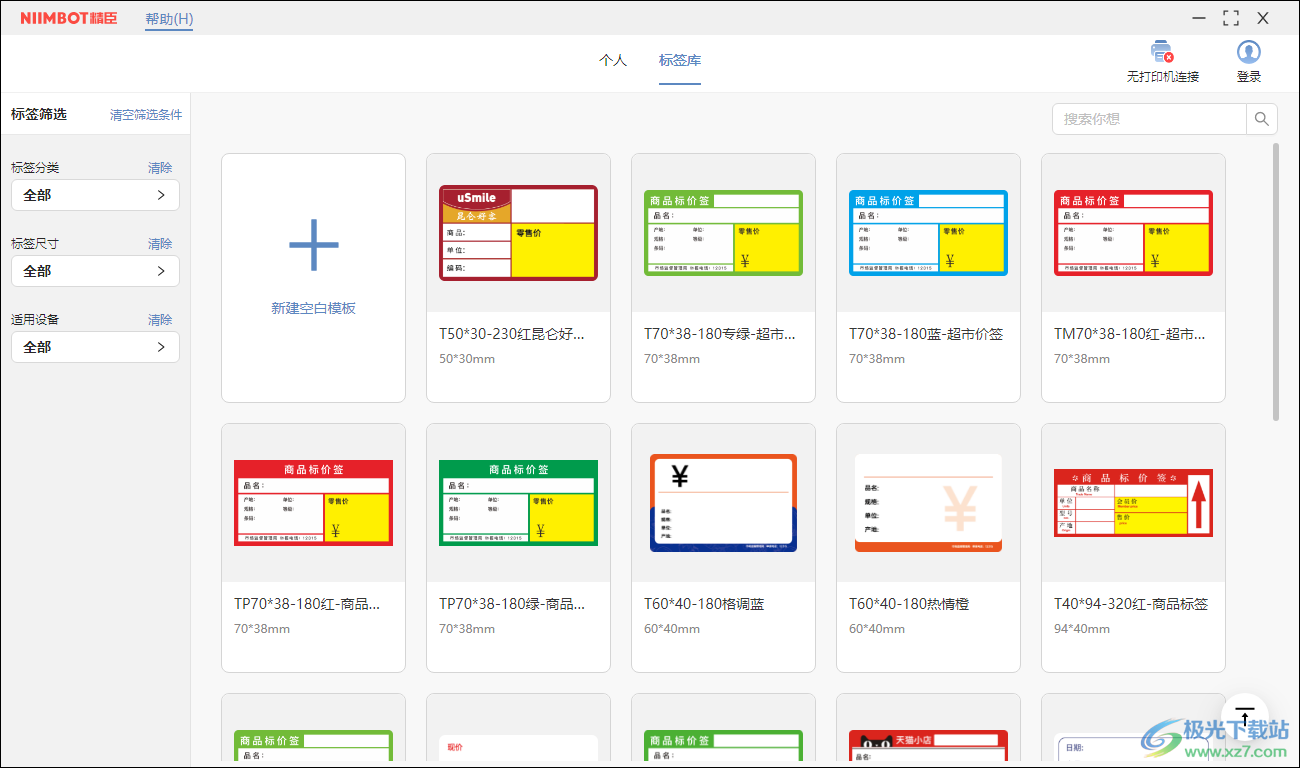This screenshot has height=768, width=1300.
Task: Switch to the 个人 tab
Action: tap(613, 60)
